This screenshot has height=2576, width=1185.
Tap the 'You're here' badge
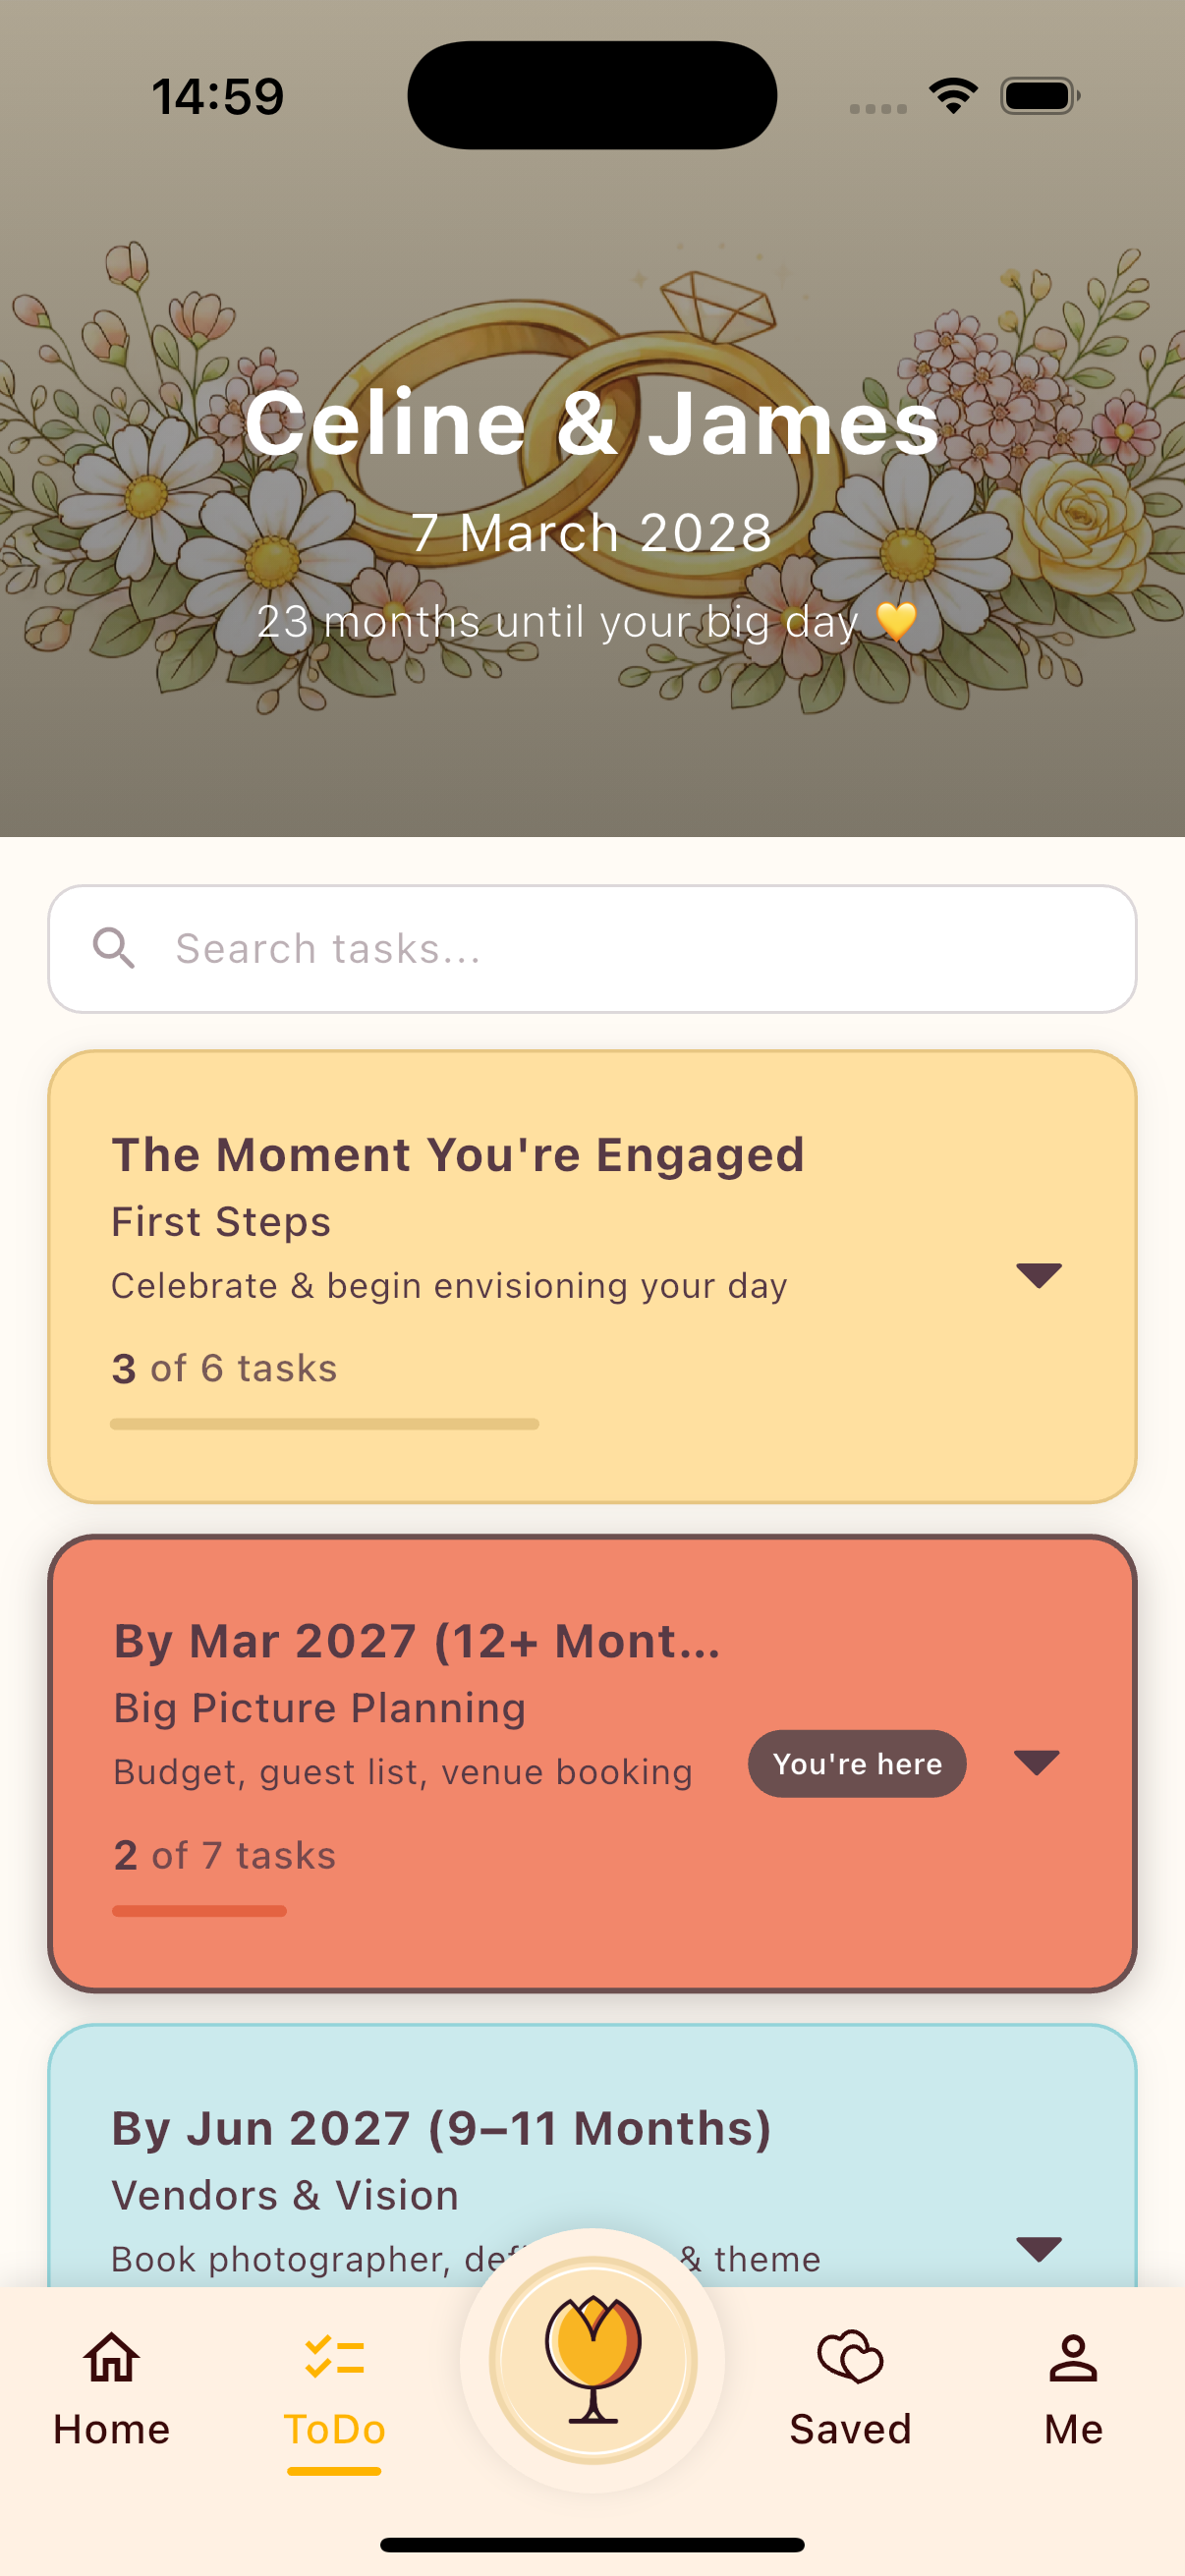(856, 1763)
